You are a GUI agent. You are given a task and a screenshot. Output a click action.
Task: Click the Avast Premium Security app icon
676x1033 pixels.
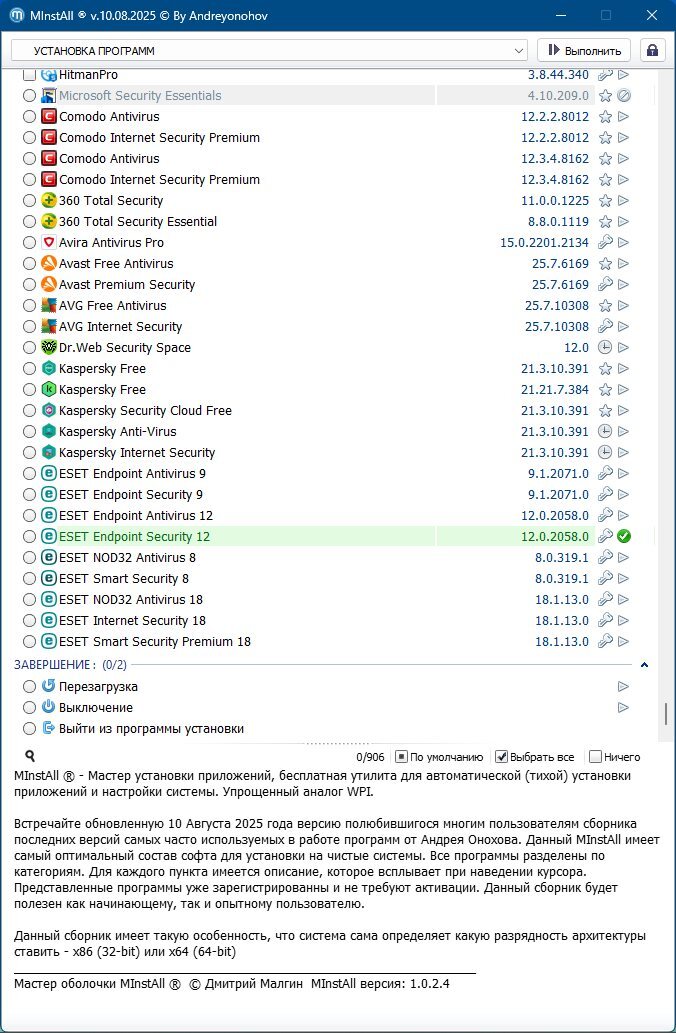tap(49, 284)
